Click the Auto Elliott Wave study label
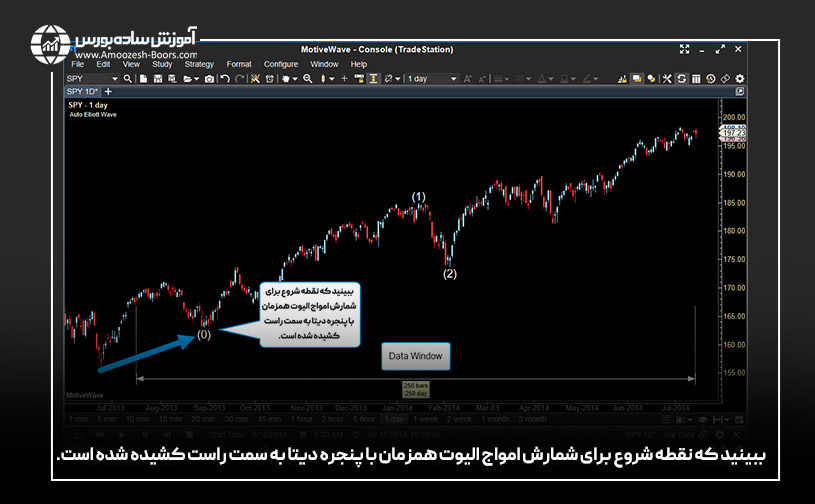815x504 pixels. 93,114
